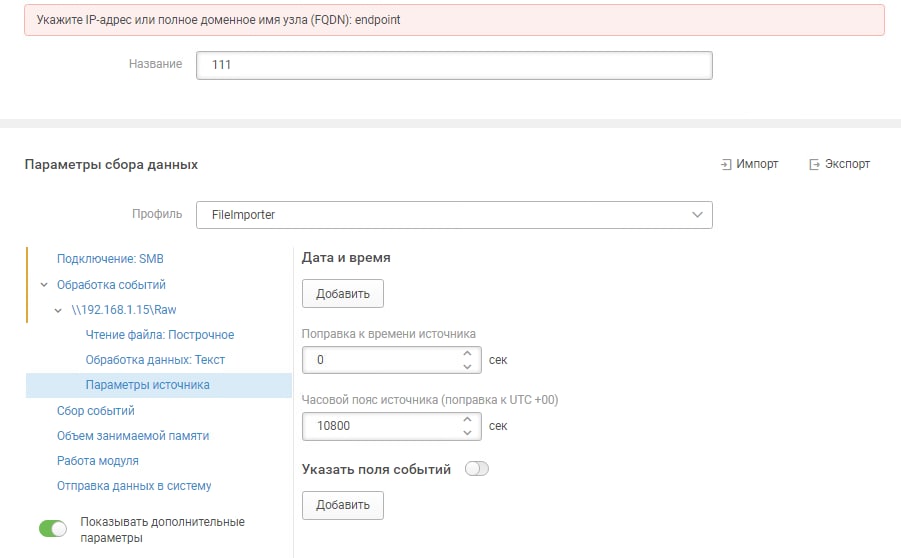The width and height of the screenshot is (901, 558).
Task: Open the Профиль FileImporter dropdown
Action: coord(454,215)
